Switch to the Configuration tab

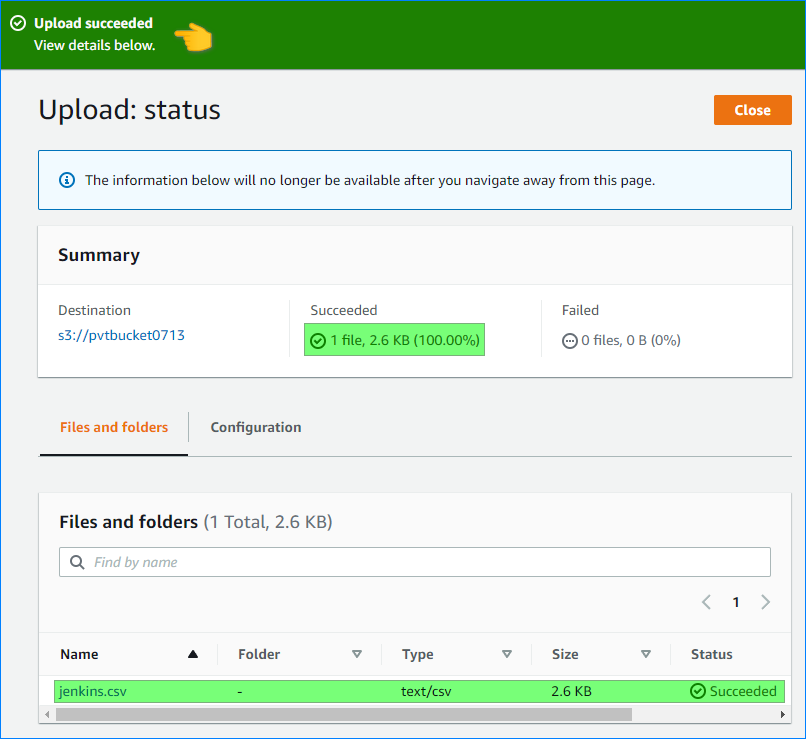(x=255, y=427)
